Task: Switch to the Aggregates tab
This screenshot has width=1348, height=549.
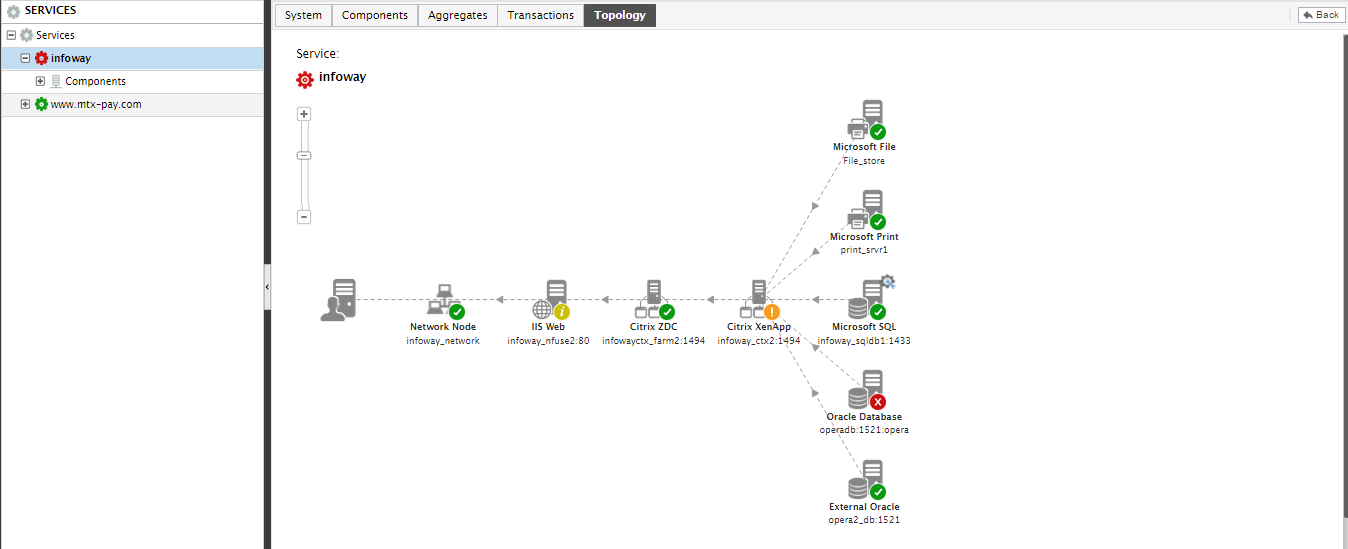Action: [x=458, y=15]
